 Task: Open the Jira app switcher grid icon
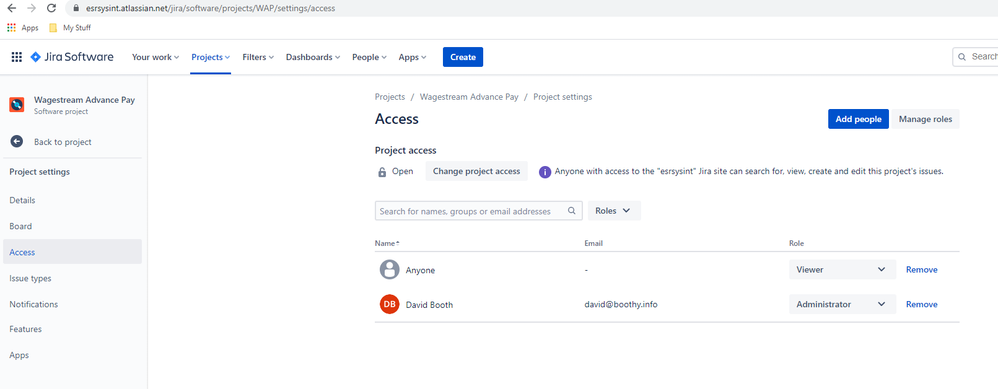tap(17, 57)
